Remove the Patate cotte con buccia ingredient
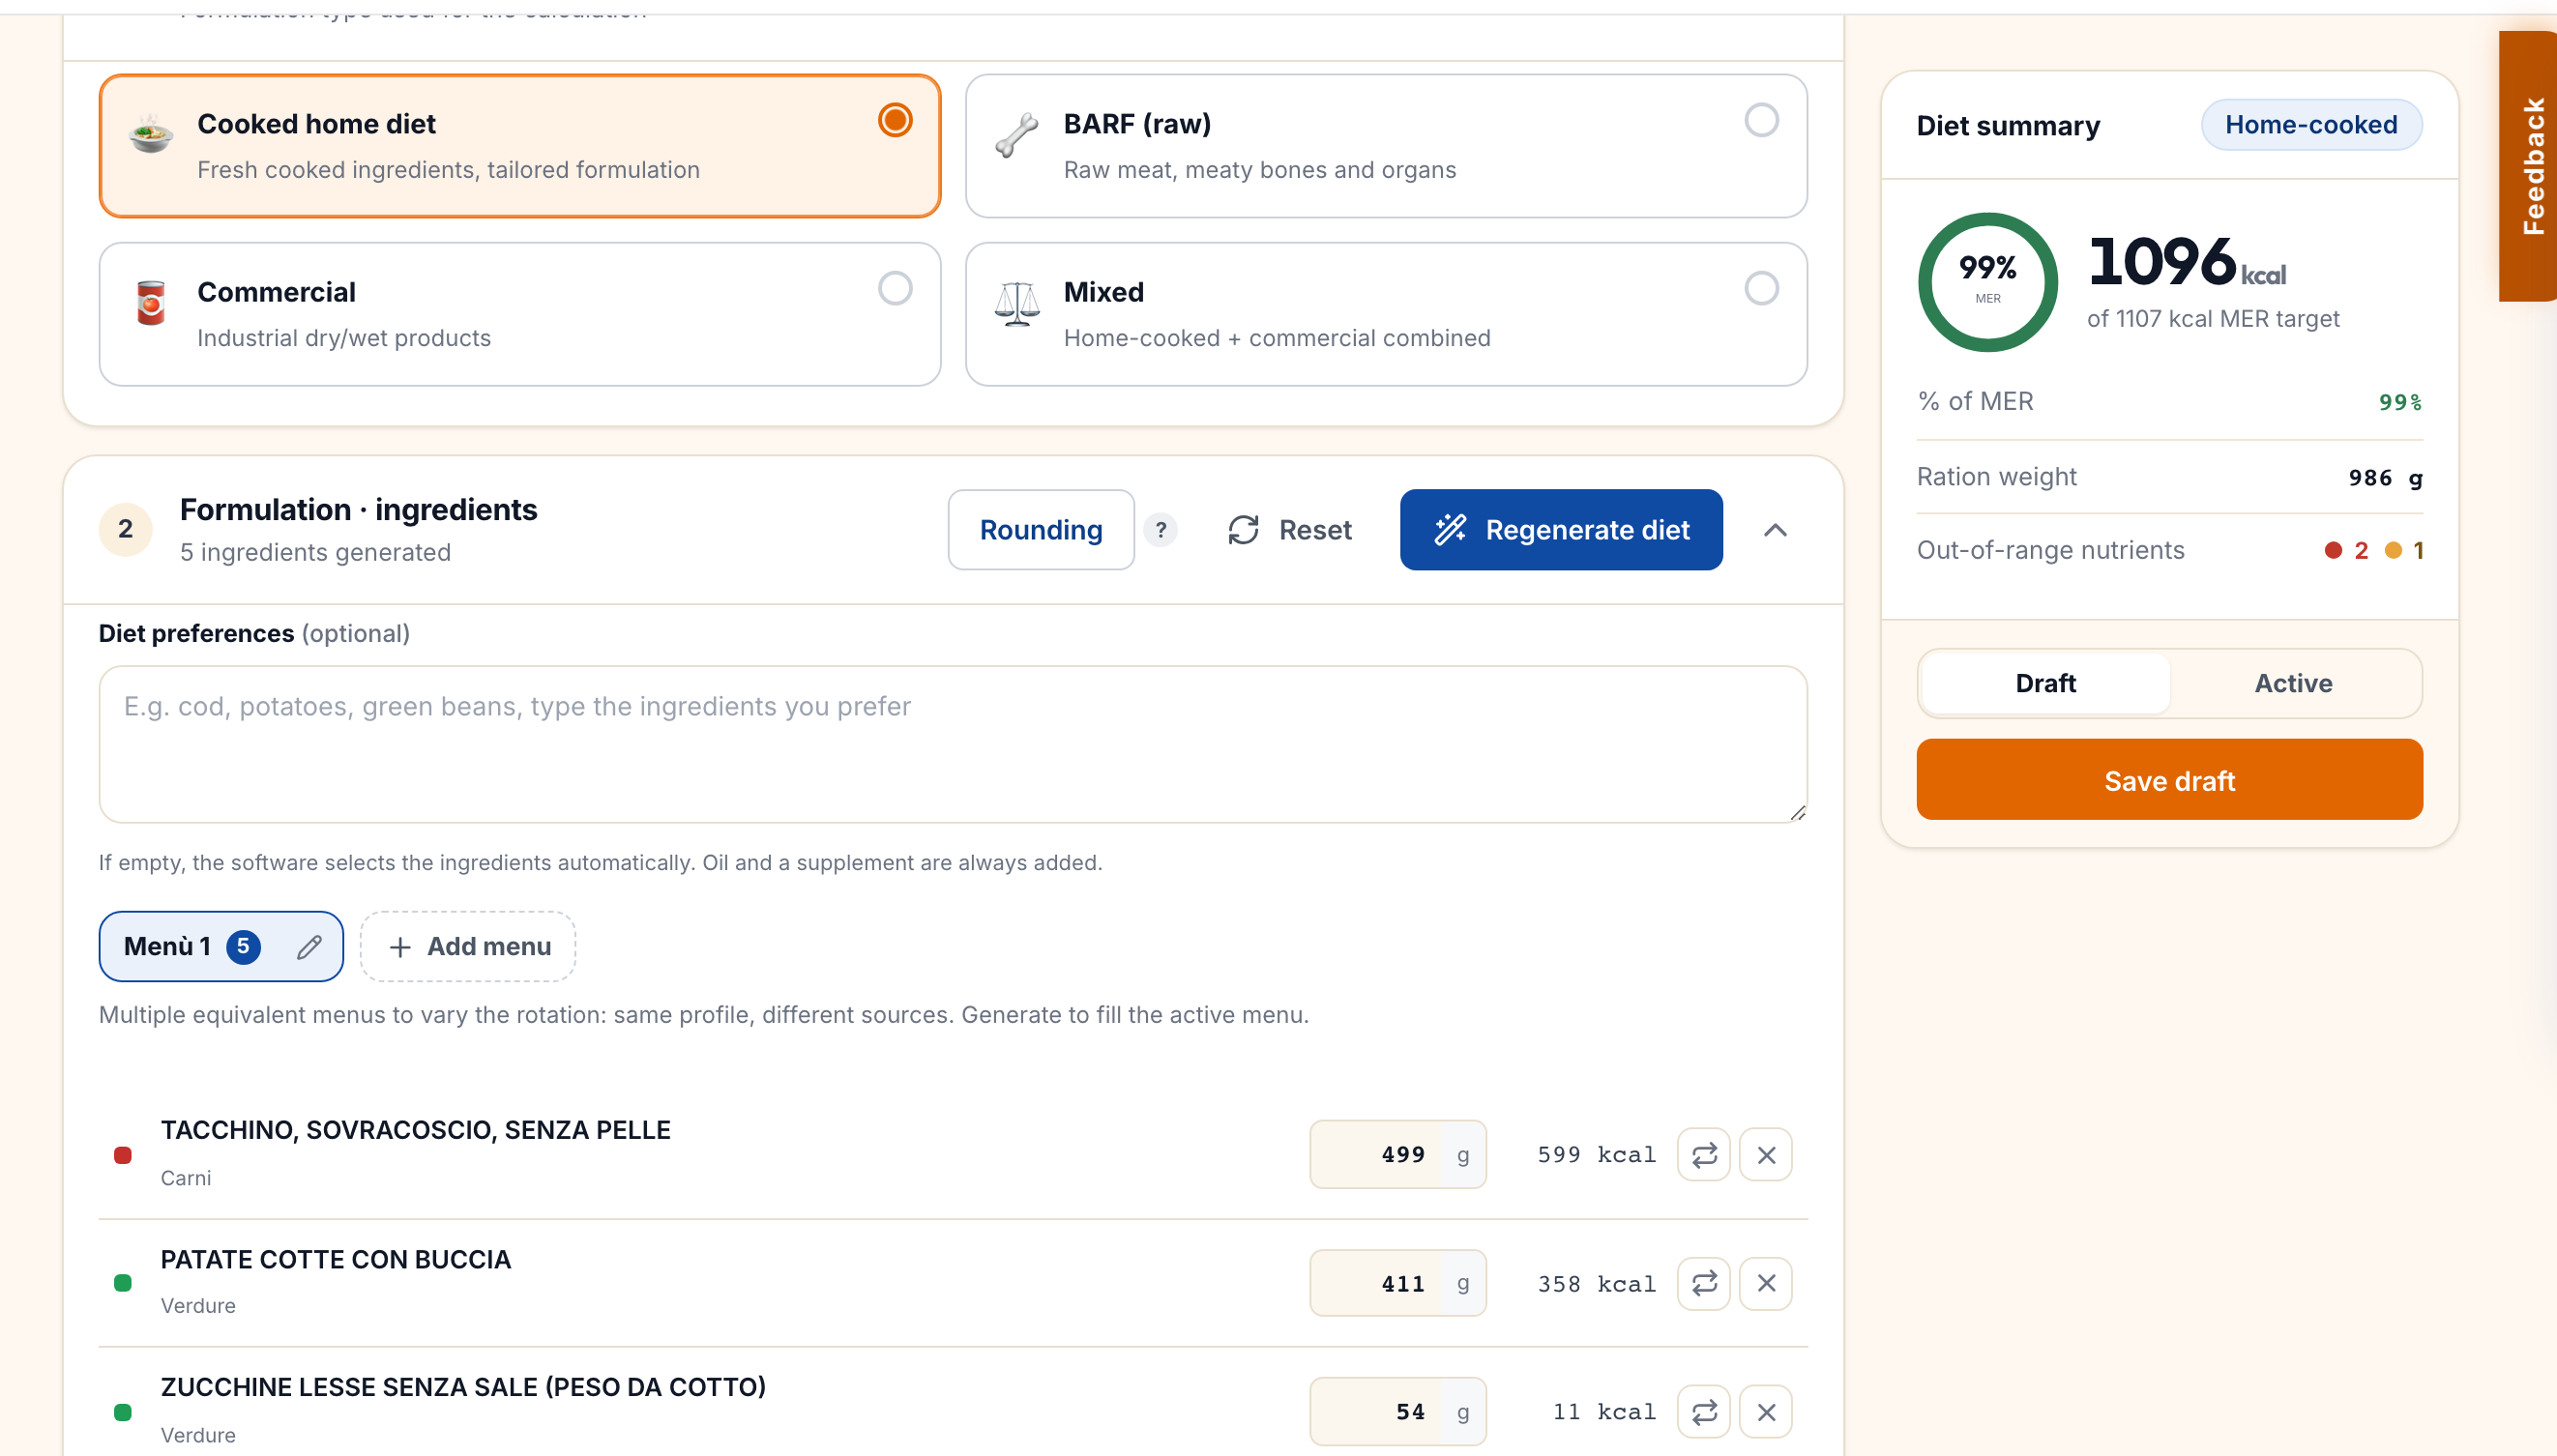Image resolution: width=2557 pixels, height=1456 pixels. [1766, 1283]
